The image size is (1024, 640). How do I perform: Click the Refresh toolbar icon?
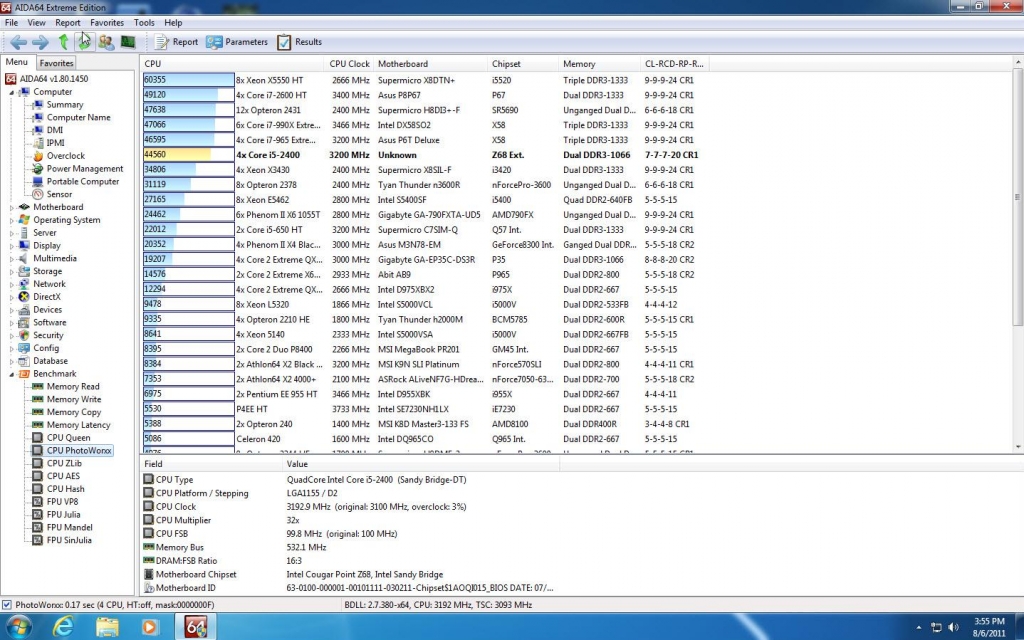84,41
